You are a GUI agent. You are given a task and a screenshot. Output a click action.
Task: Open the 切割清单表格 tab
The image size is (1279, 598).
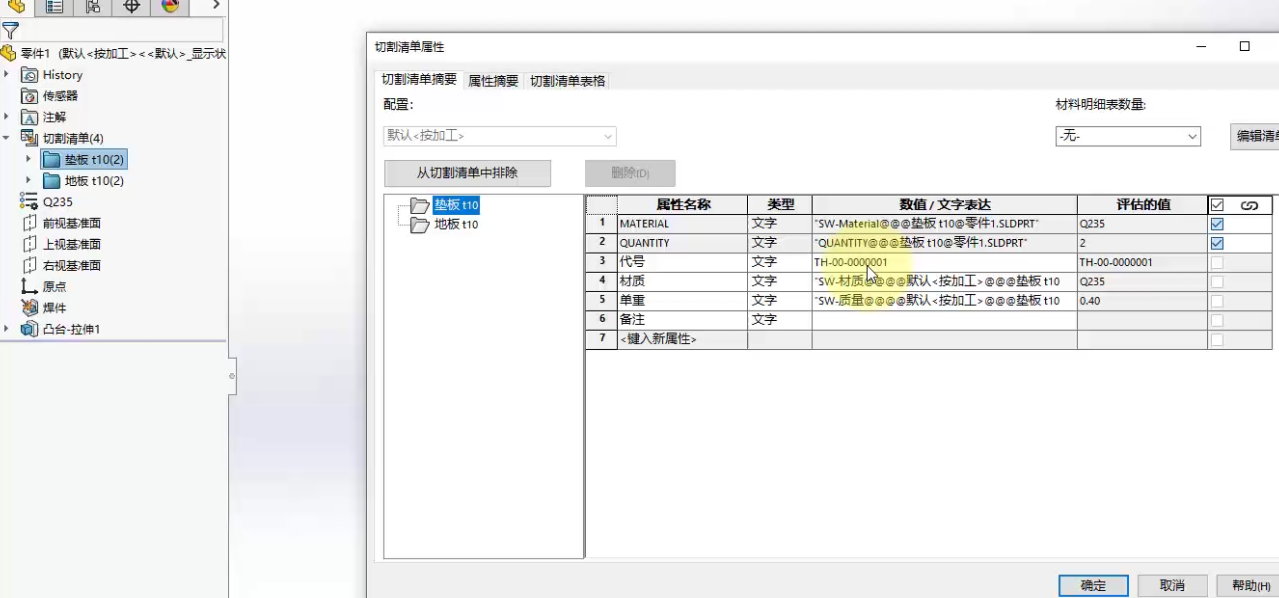click(567, 80)
